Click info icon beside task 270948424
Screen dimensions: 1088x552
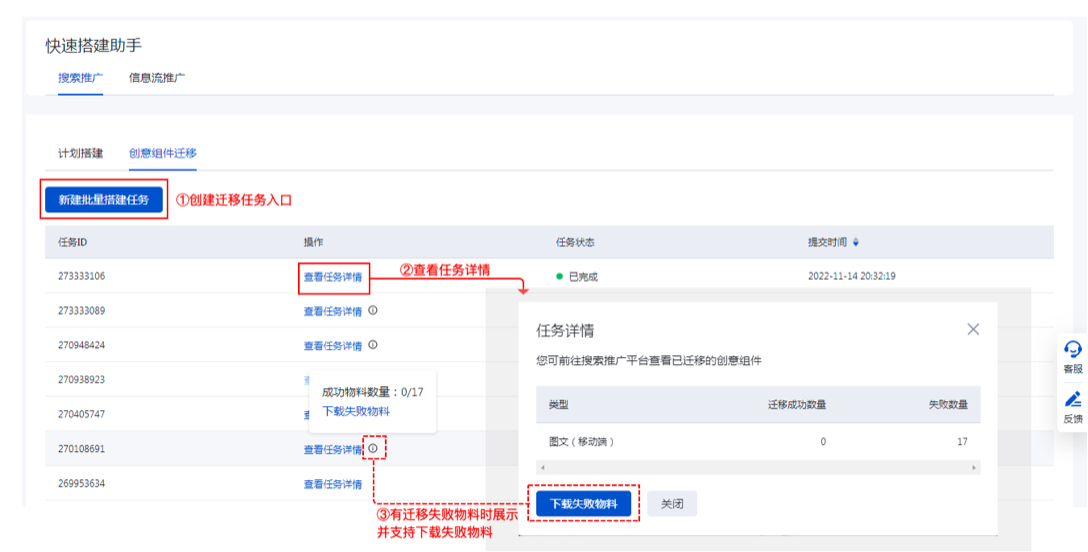click(373, 345)
